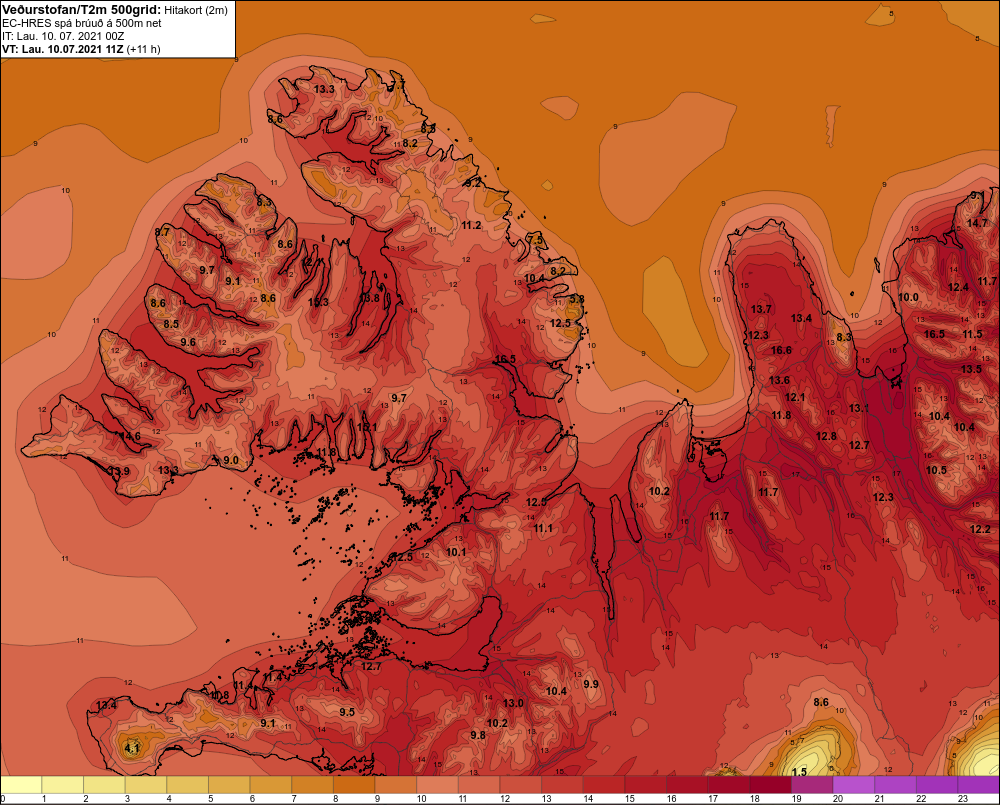Screen dimensions: 1000x805
Task: Select the legend swatch between 8 and 9
Action: (355, 785)
